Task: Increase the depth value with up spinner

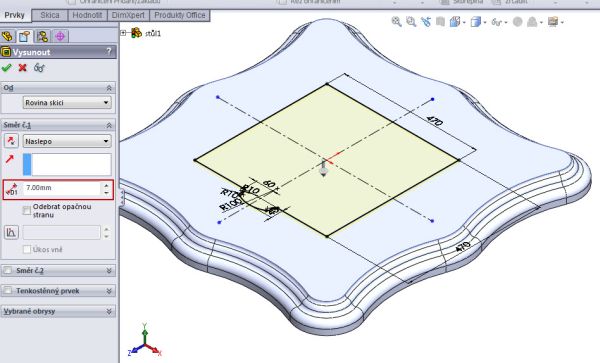Action: pos(106,185)
